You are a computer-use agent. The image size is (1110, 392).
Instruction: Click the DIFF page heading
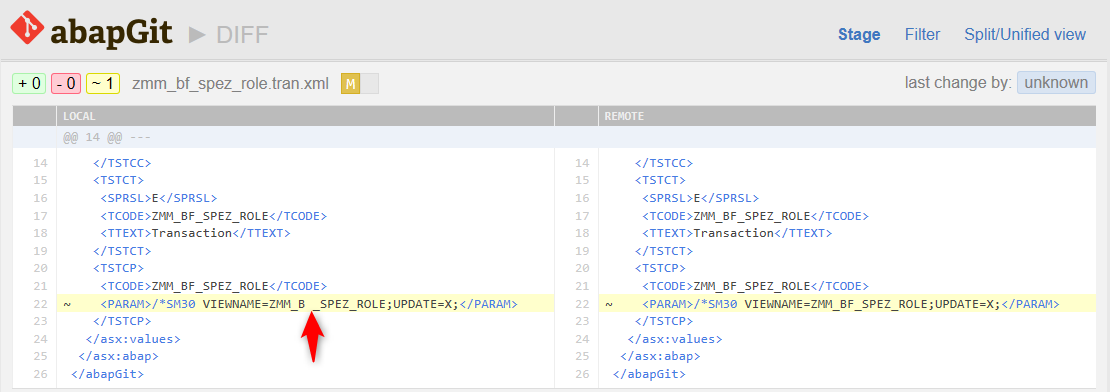coord(242,34)
